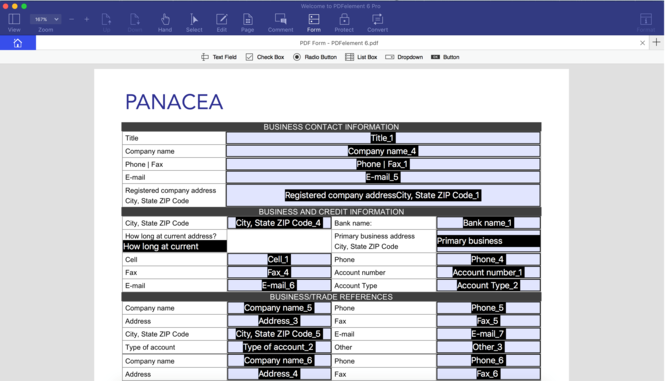665x381 pixels.
Task: Open the zoom level dropdown showing 167%
Action: click(46, 19)
